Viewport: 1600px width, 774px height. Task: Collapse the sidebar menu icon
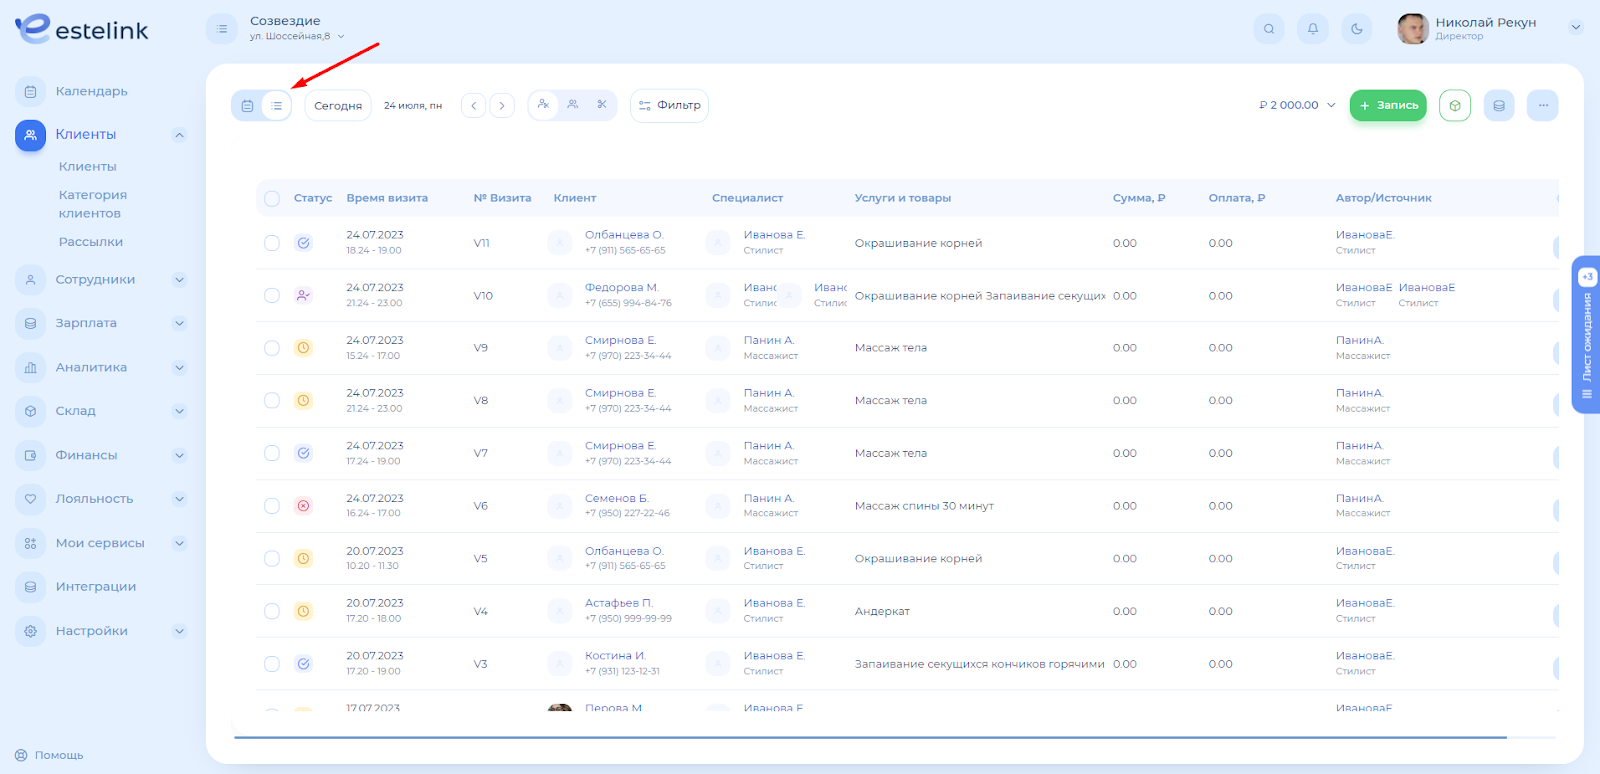[222, 29]
